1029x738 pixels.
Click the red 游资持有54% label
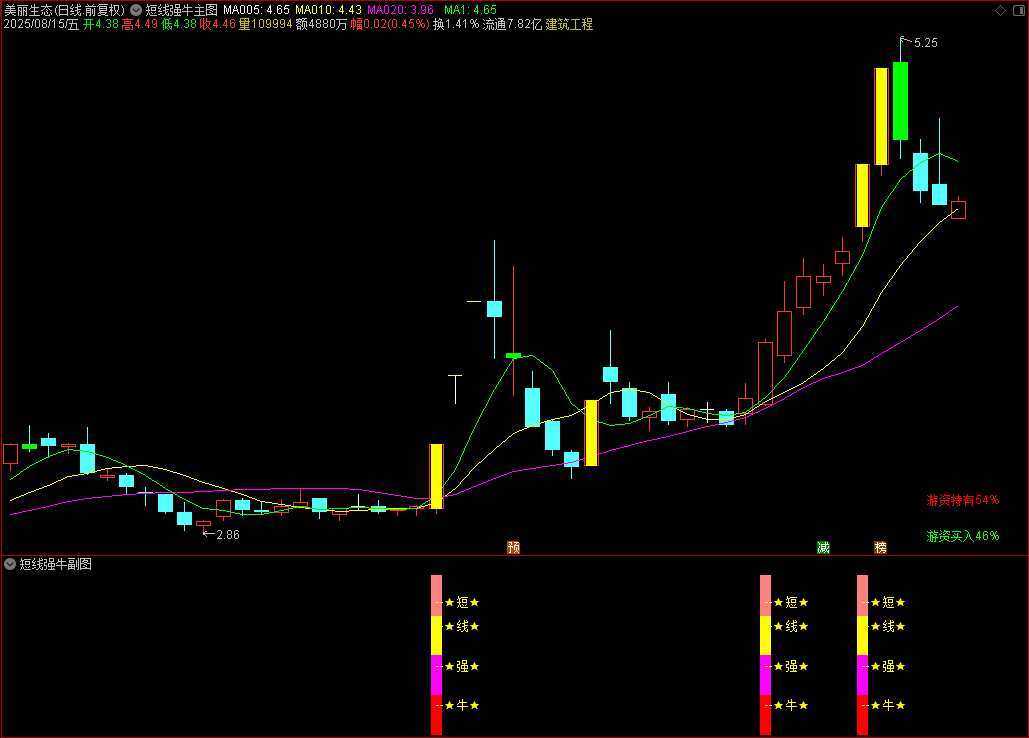(x=962, y=500)
